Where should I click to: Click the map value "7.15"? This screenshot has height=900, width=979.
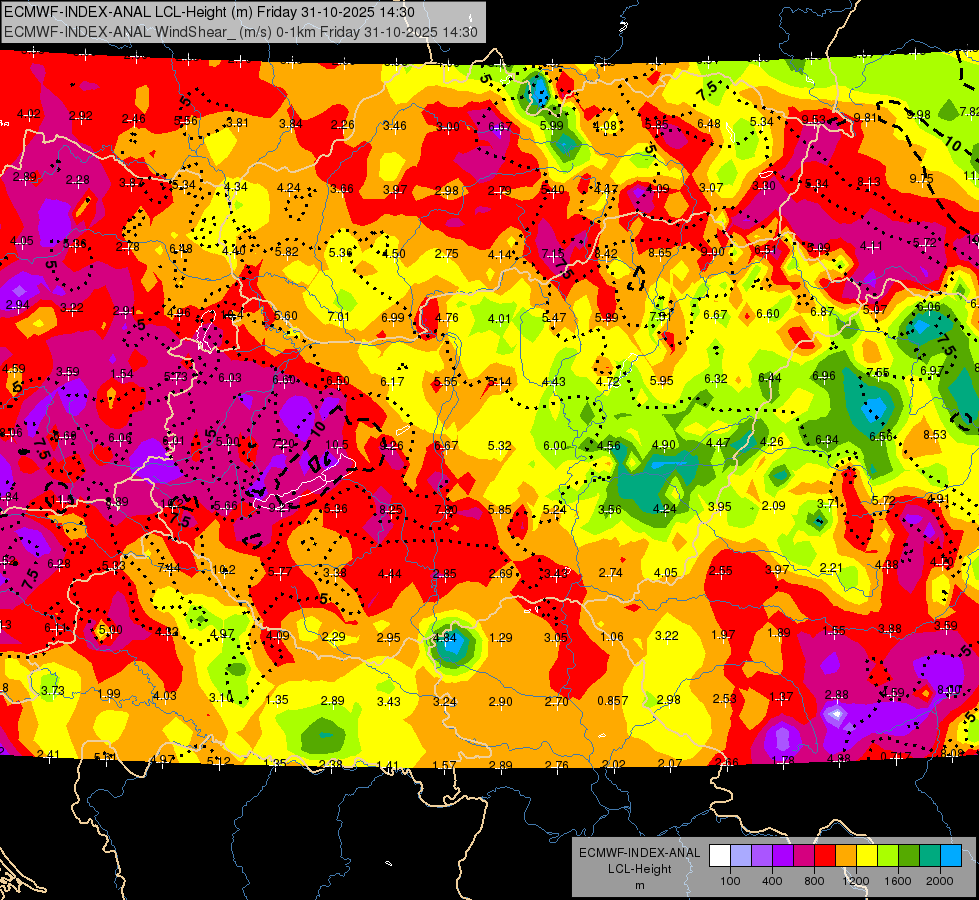[553, 254]
